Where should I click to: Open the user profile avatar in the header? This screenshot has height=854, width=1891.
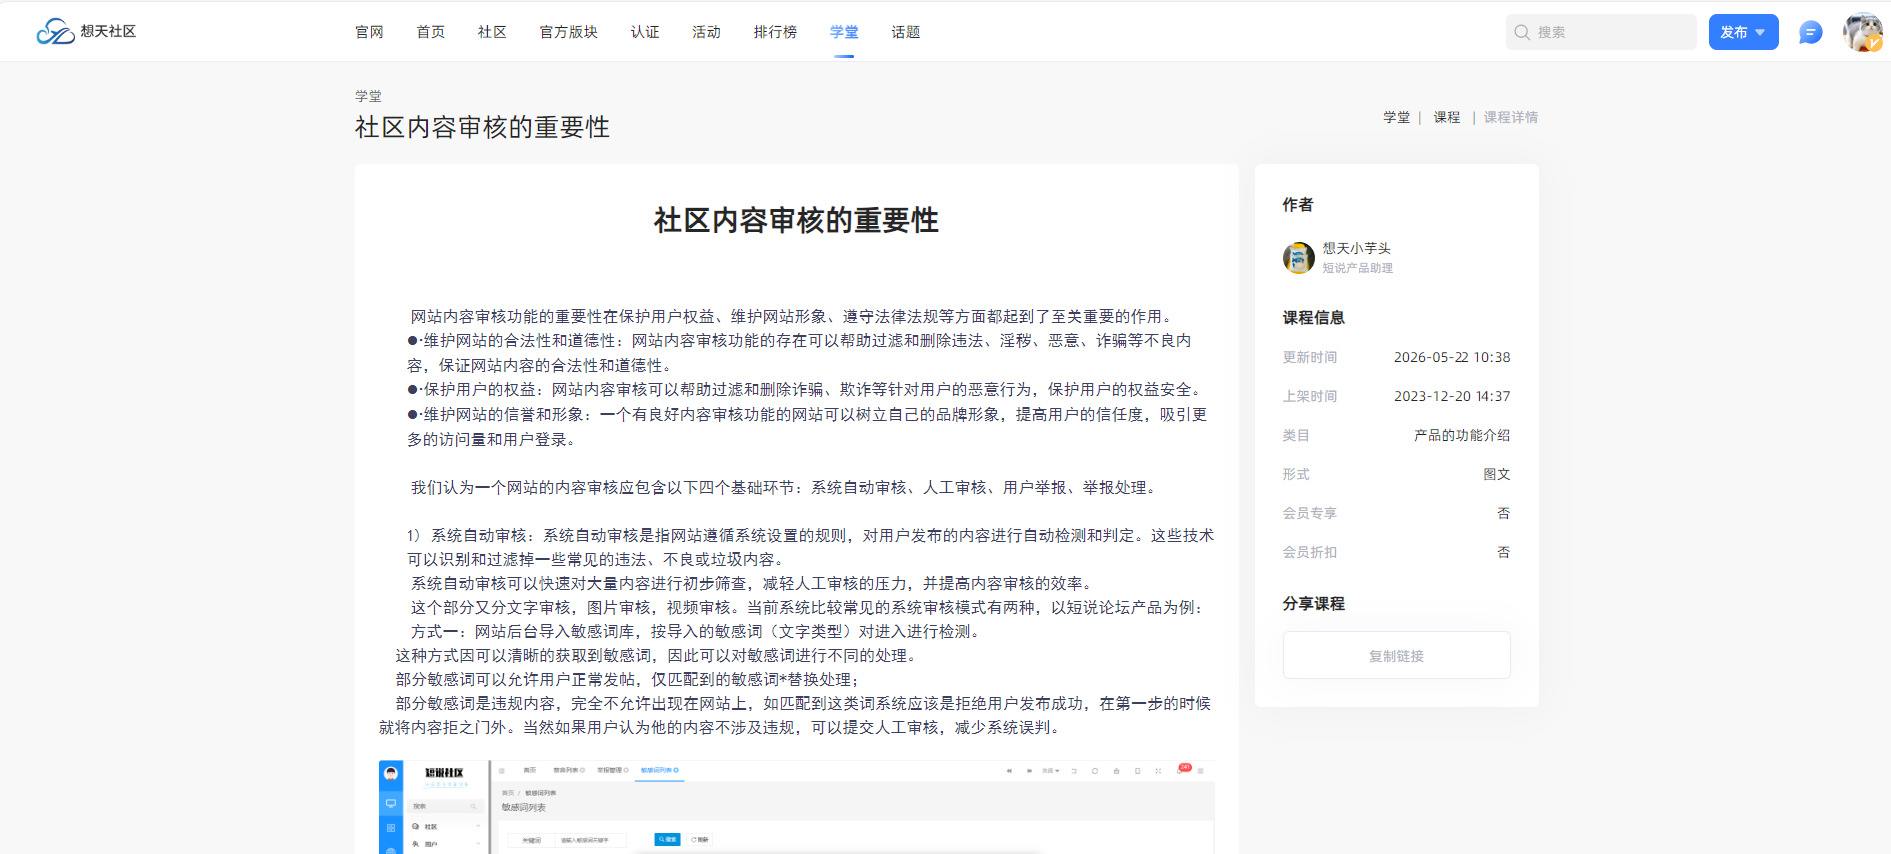point(1863,32)
